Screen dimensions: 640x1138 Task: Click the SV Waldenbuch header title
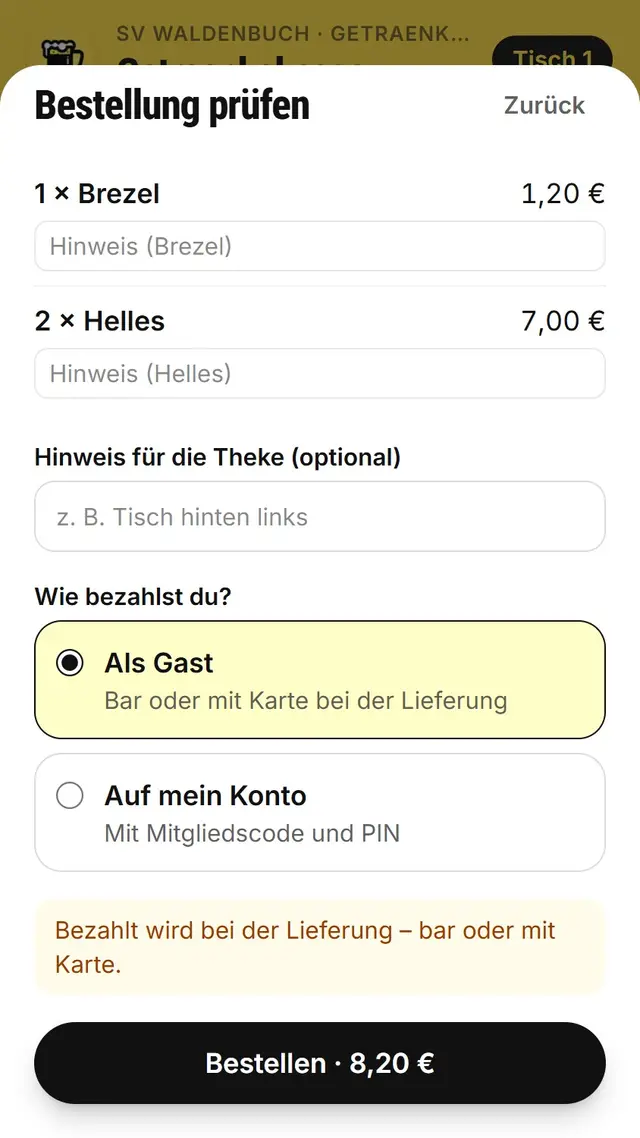(x=292, y=33)
